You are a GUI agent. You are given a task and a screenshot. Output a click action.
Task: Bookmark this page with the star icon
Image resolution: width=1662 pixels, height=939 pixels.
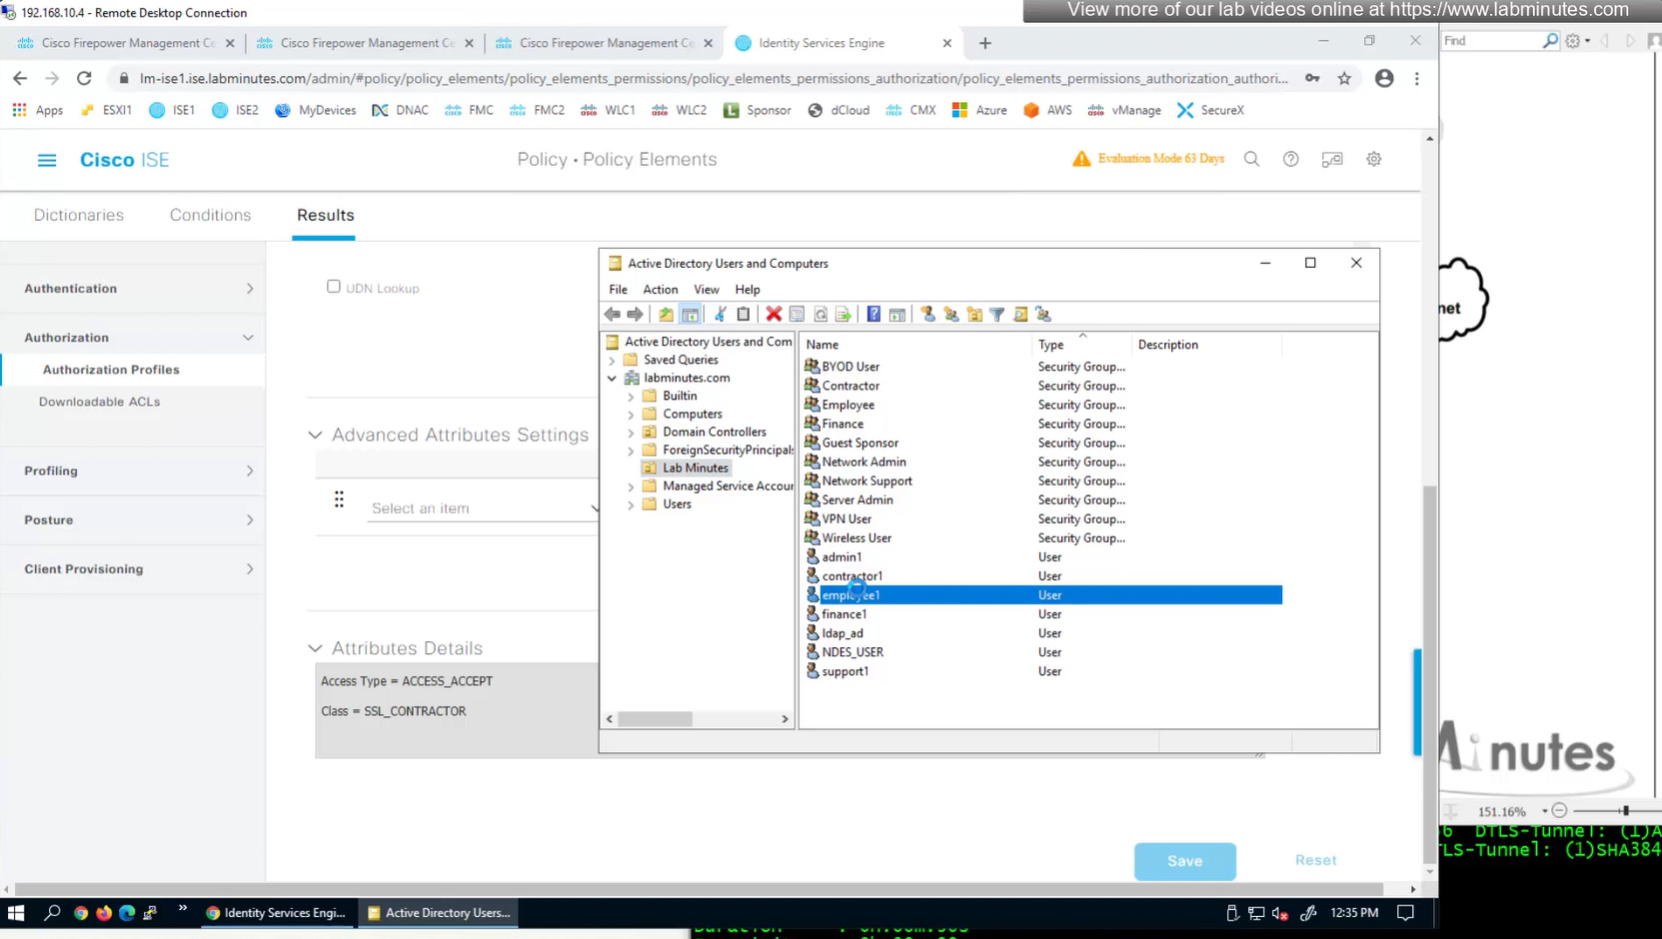[1344, 78]
